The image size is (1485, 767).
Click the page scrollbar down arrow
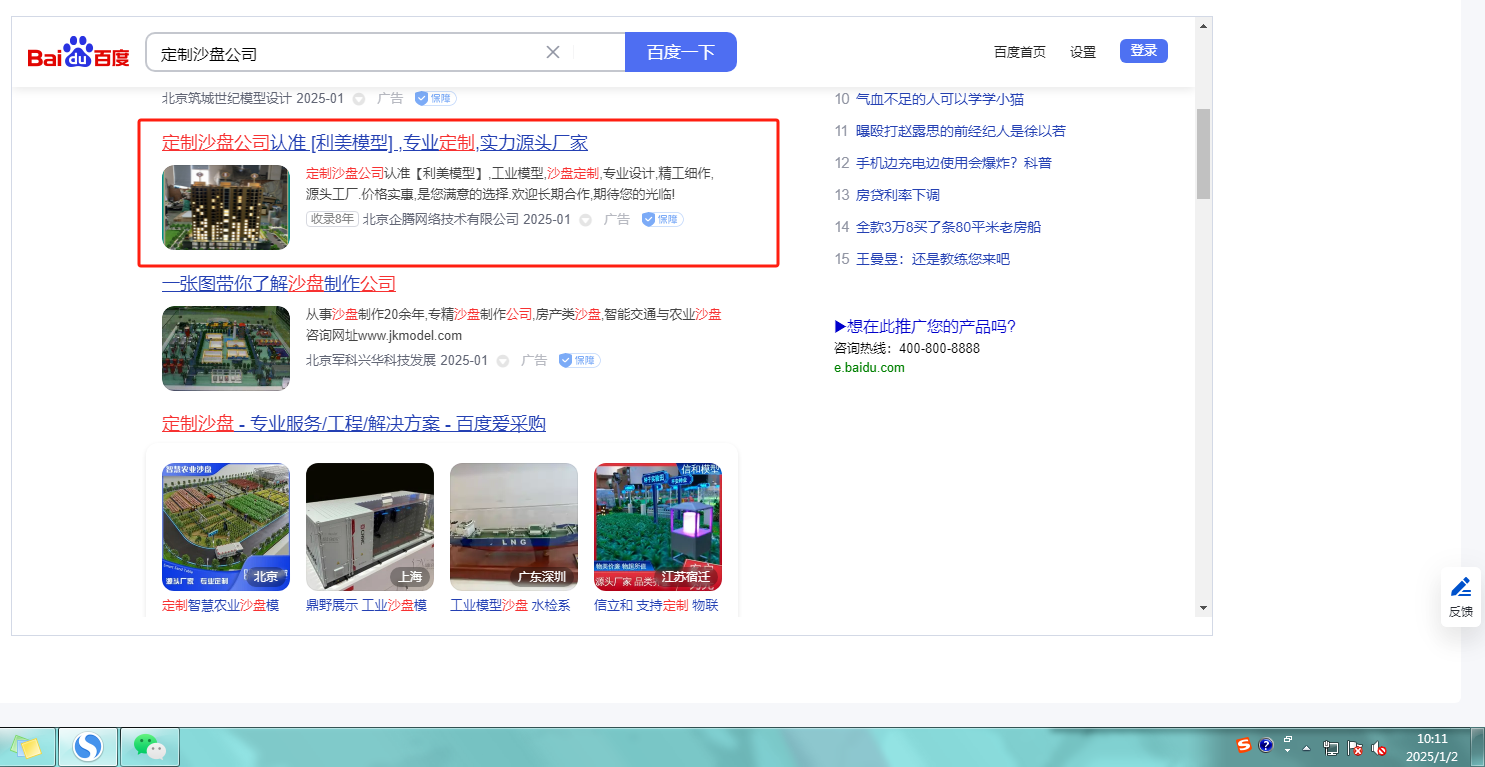tap(1203, 606)
